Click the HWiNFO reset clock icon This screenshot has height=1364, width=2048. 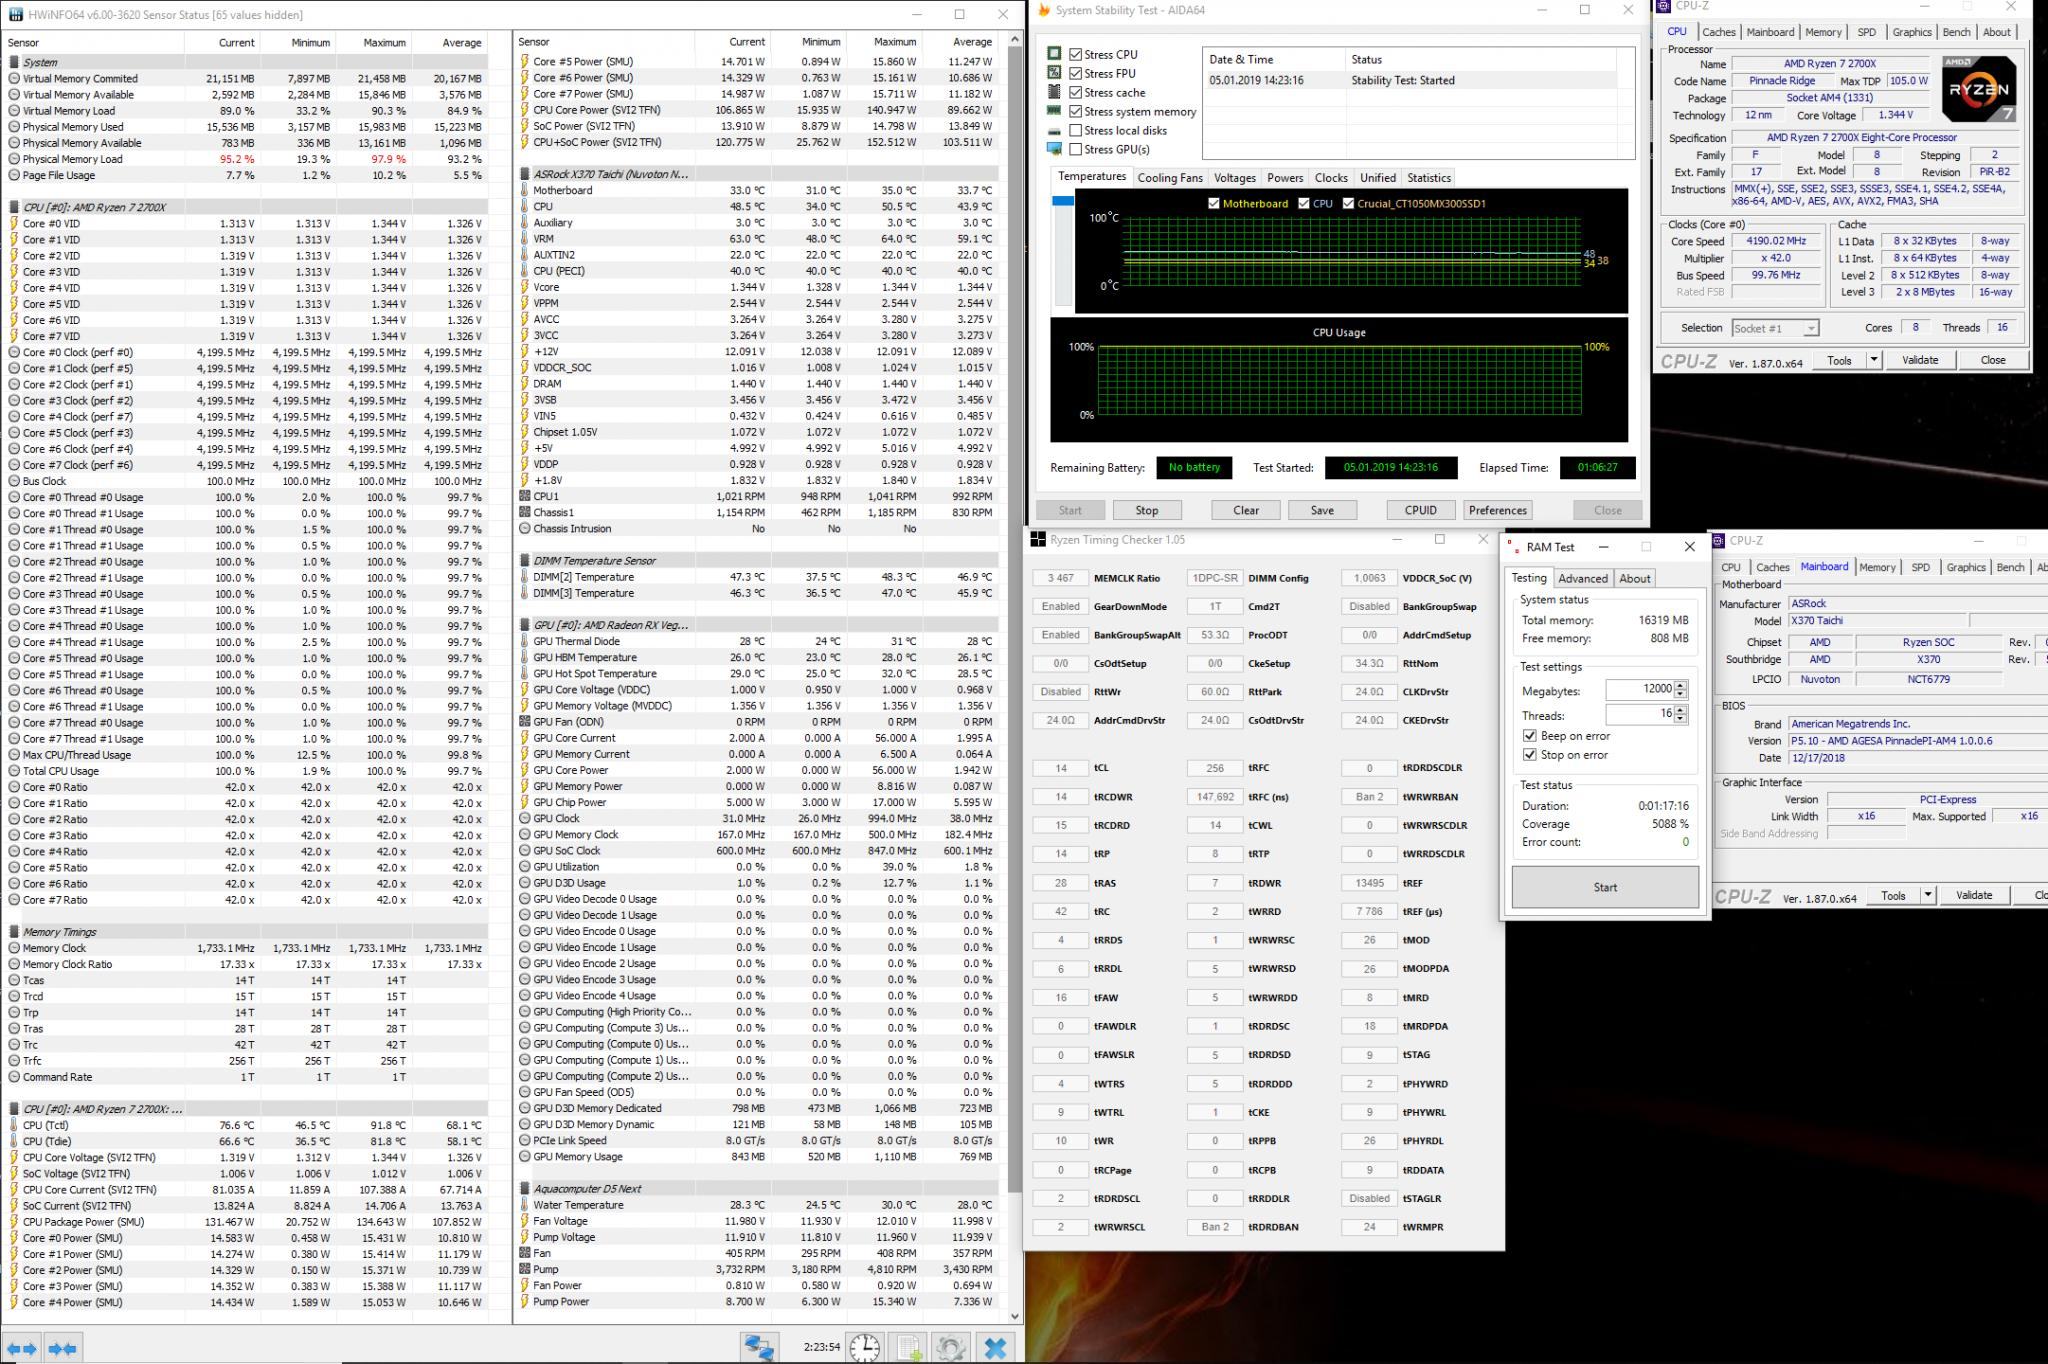[864, 1347]
